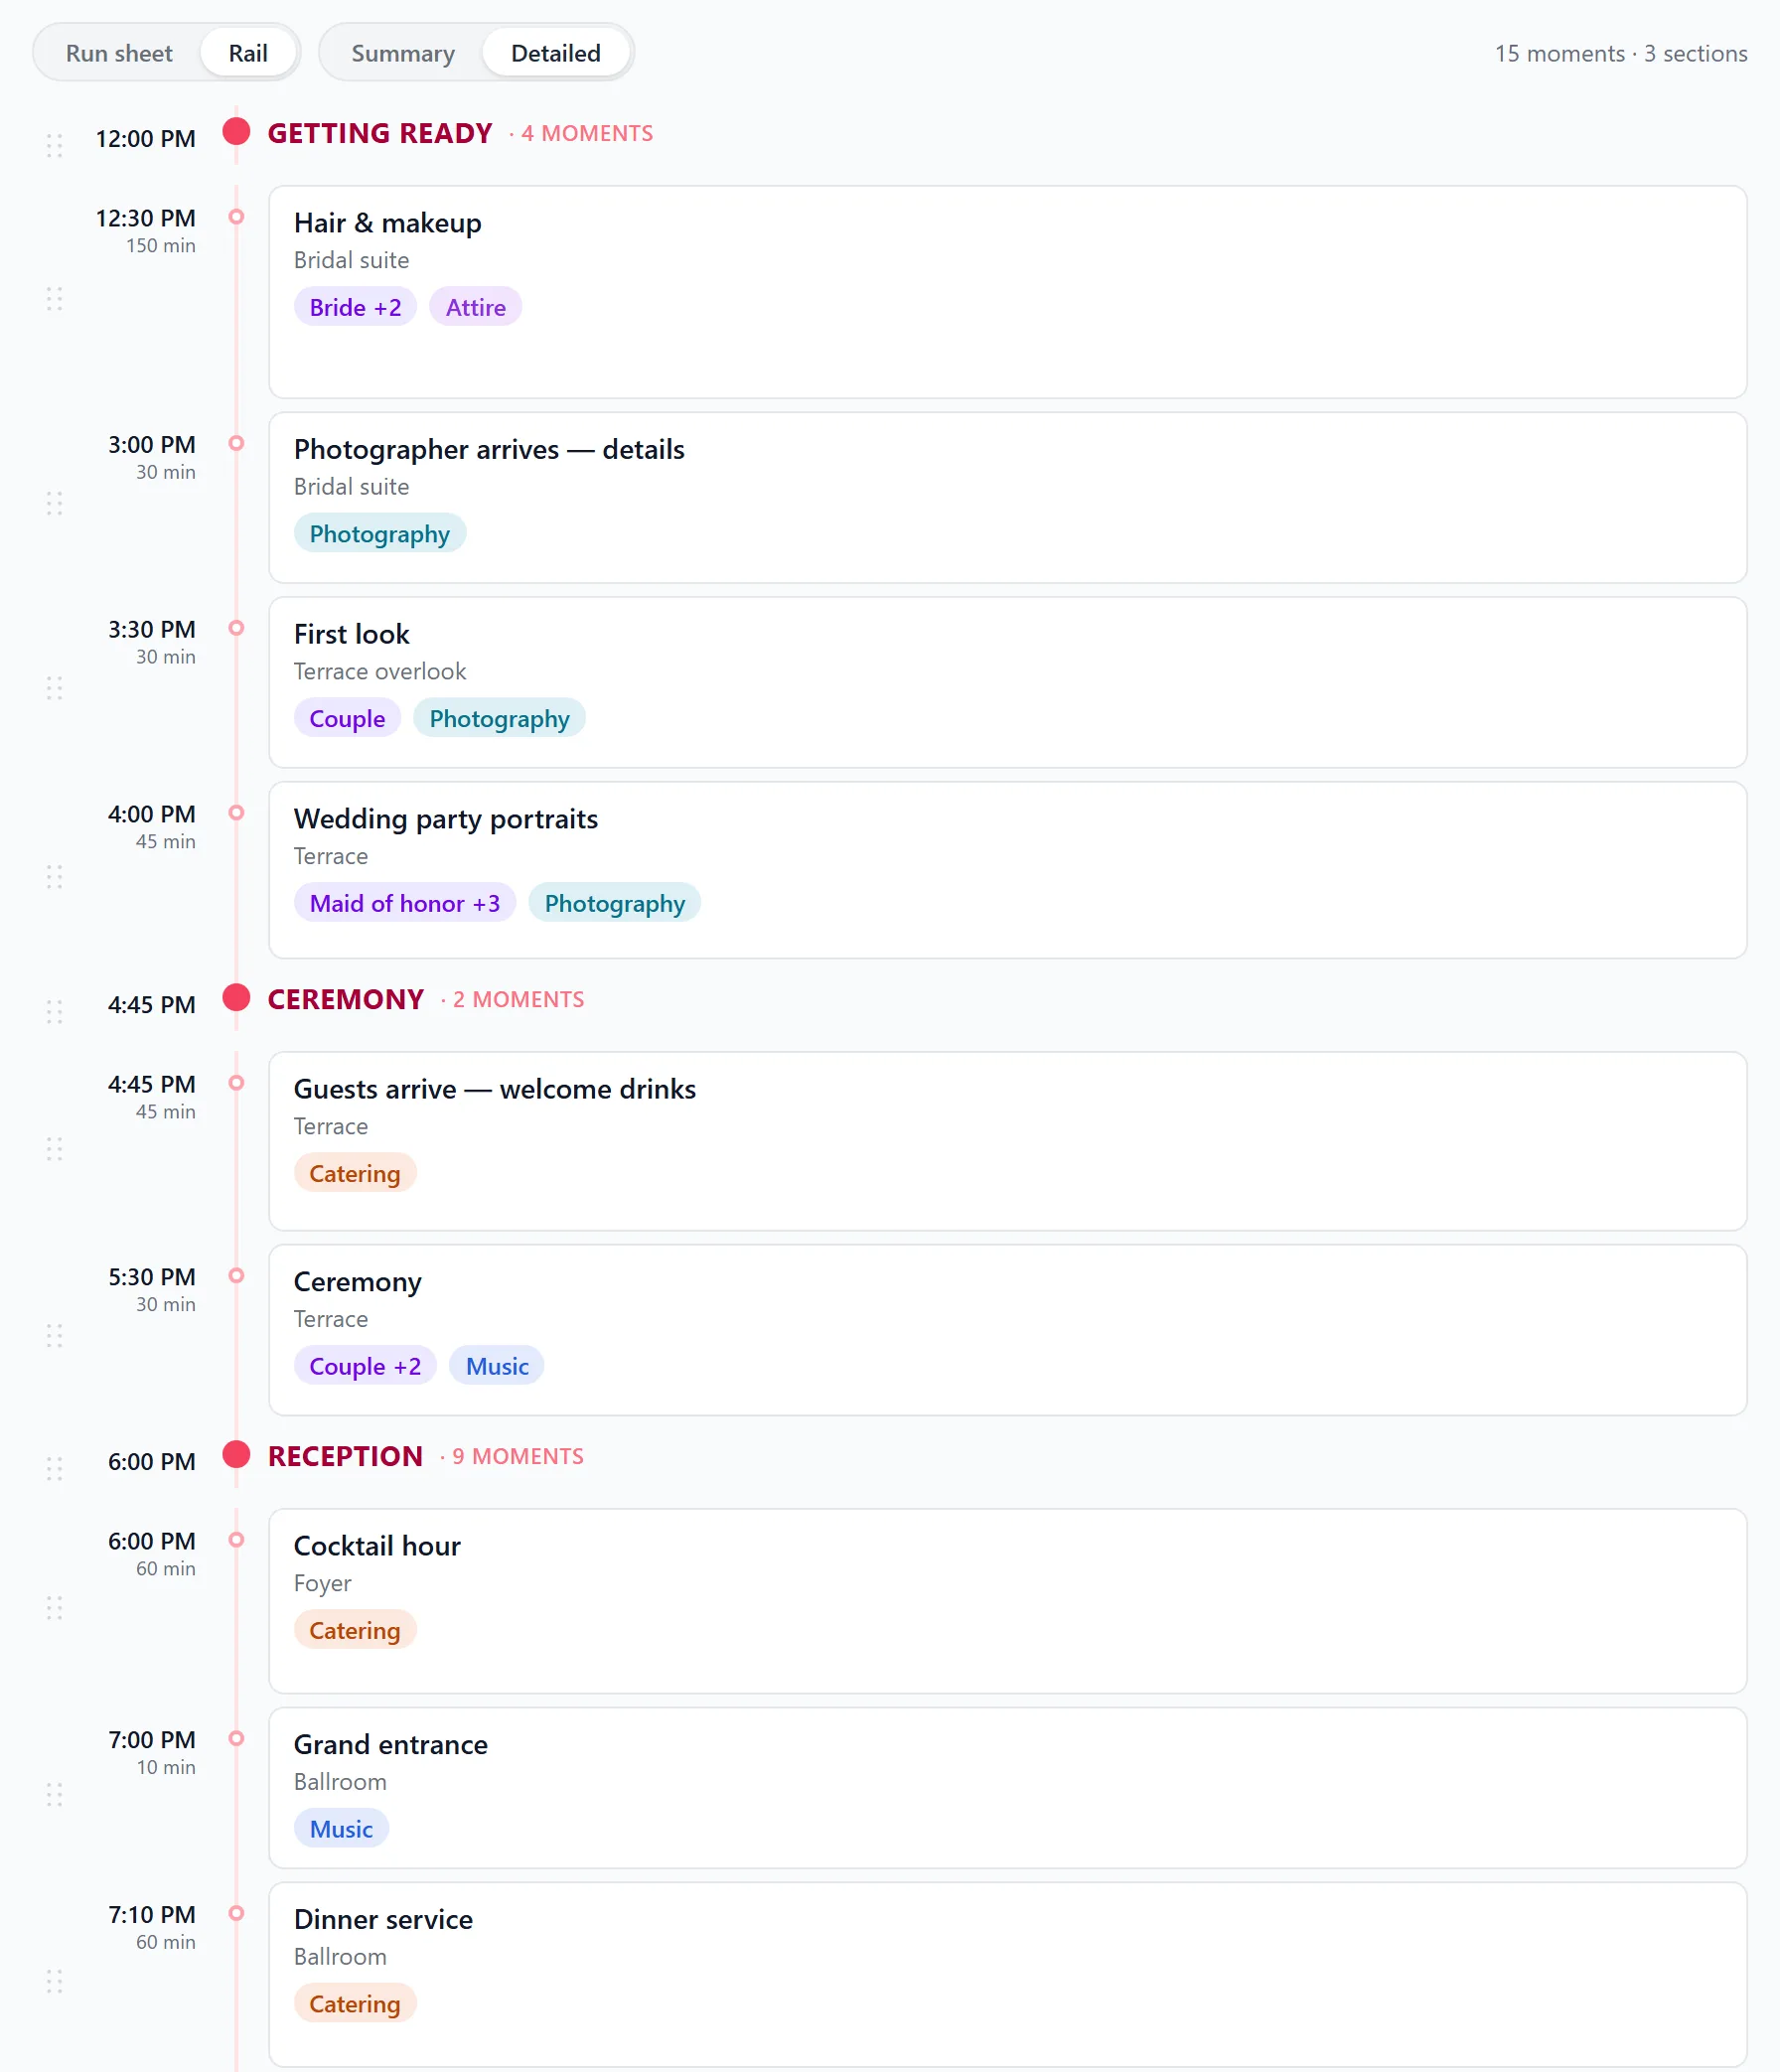The width and height of the screenshot is (1780, 2072).
Task: Select the Rail view toggle
Action: [248, 53]
